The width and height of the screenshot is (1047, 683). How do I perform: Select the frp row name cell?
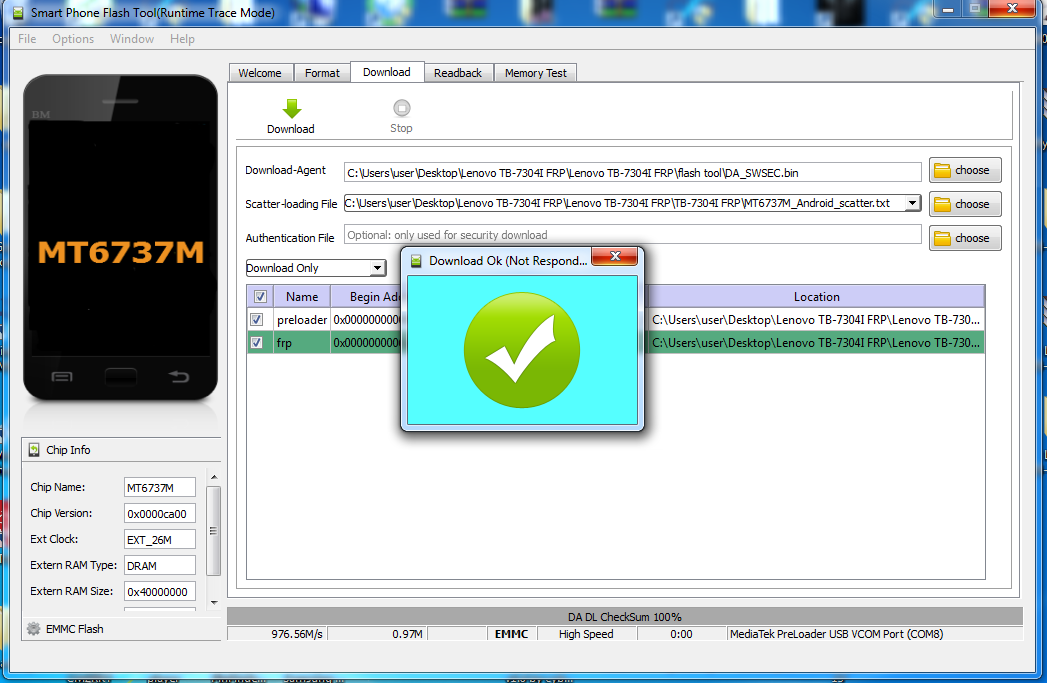click(302, 343)
